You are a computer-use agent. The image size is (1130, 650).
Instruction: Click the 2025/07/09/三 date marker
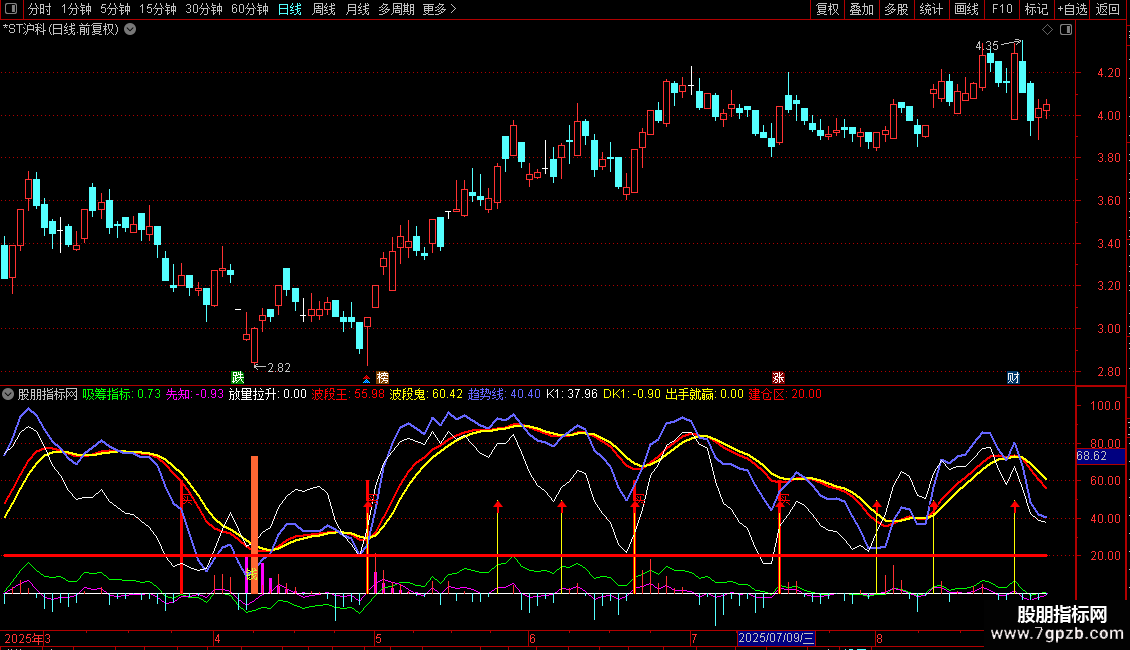[x=776, y=638]
